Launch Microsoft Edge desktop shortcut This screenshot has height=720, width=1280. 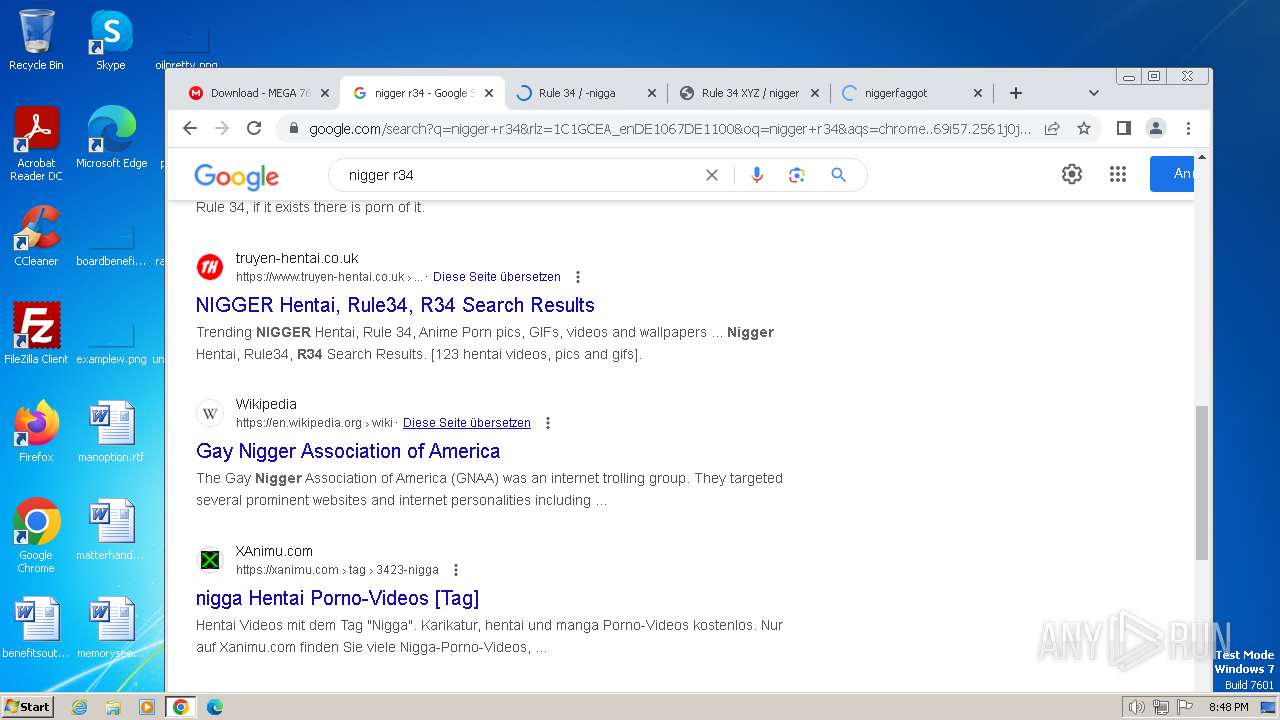pos(112,138)
